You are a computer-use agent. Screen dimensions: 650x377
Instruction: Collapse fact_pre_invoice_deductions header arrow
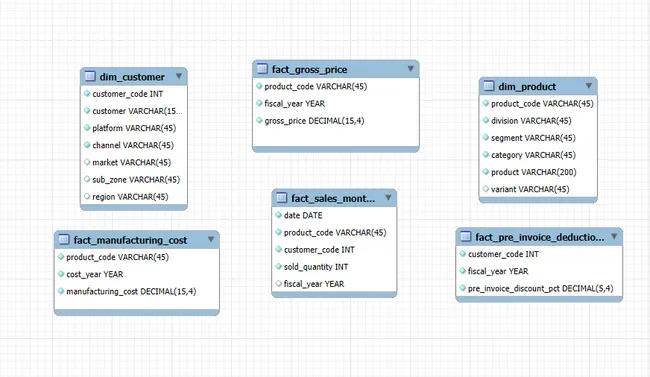point(614,236)
